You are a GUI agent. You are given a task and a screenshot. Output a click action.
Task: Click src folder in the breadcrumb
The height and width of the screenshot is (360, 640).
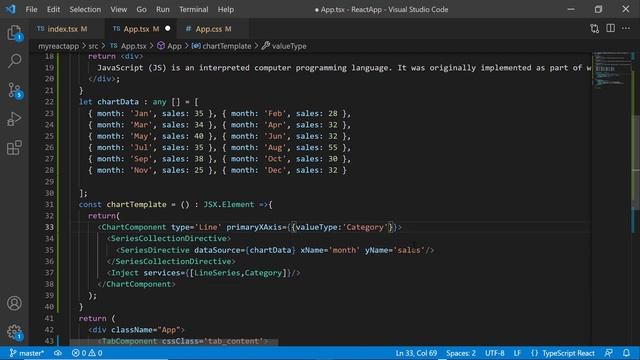click(x=93, y=46)
